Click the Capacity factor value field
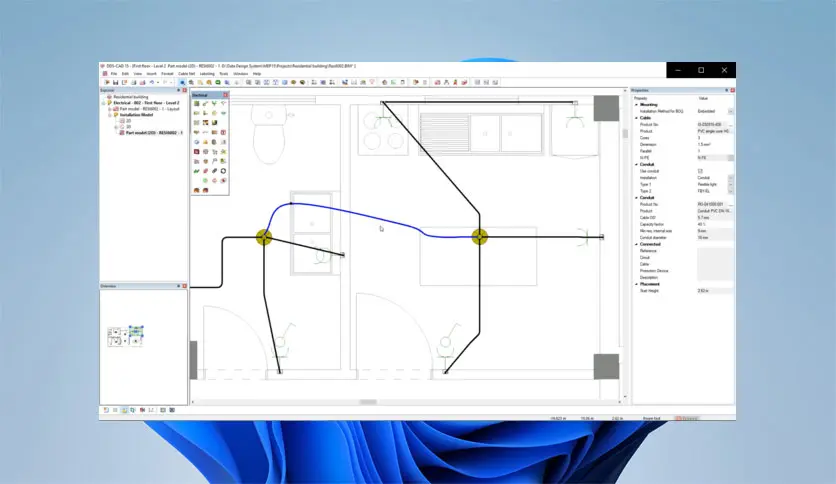Screen dimensions: 836x484 (715, 224)
